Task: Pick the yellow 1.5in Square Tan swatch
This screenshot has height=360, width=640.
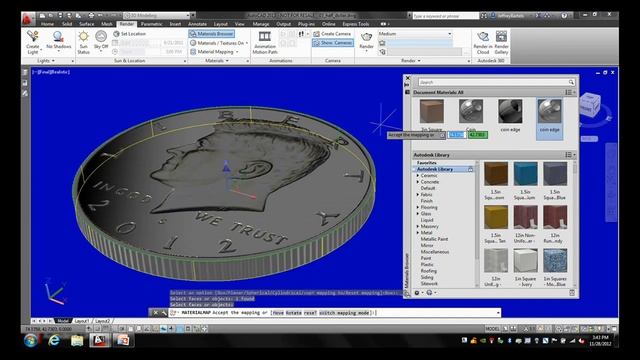Action: (x=496, y=217)
